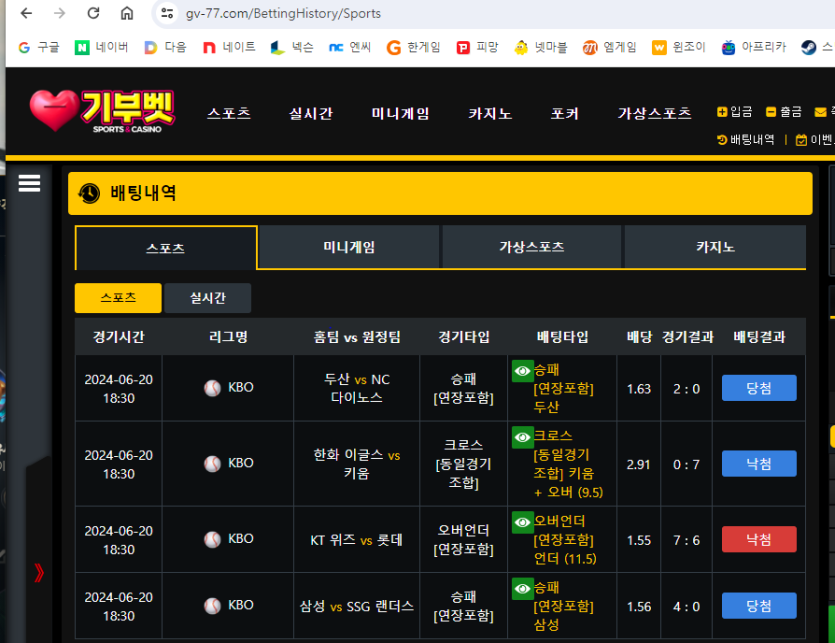This screenshot has height=643, width=835.
Task: Select the 실시간 sub-filter button
Action: (207, 298)
